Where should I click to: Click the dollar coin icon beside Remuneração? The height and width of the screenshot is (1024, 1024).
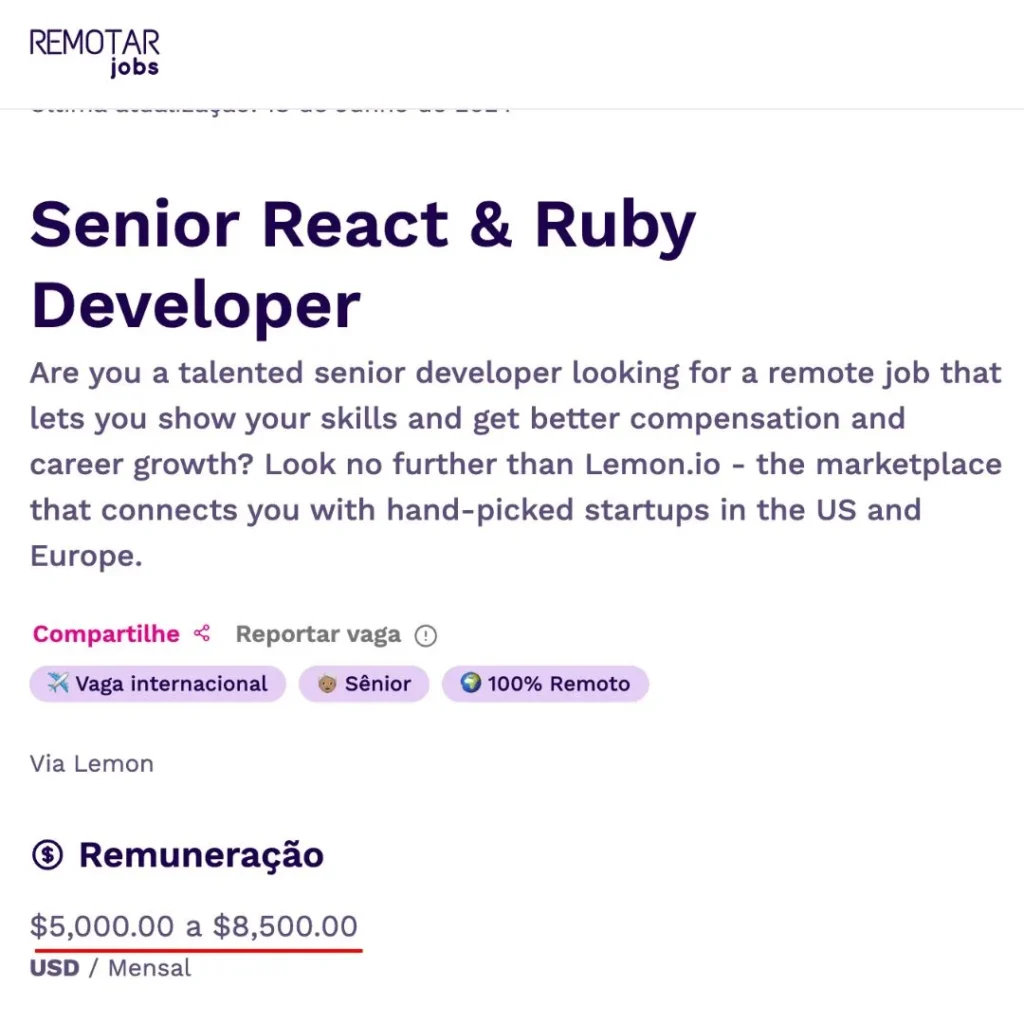[47, 854]
